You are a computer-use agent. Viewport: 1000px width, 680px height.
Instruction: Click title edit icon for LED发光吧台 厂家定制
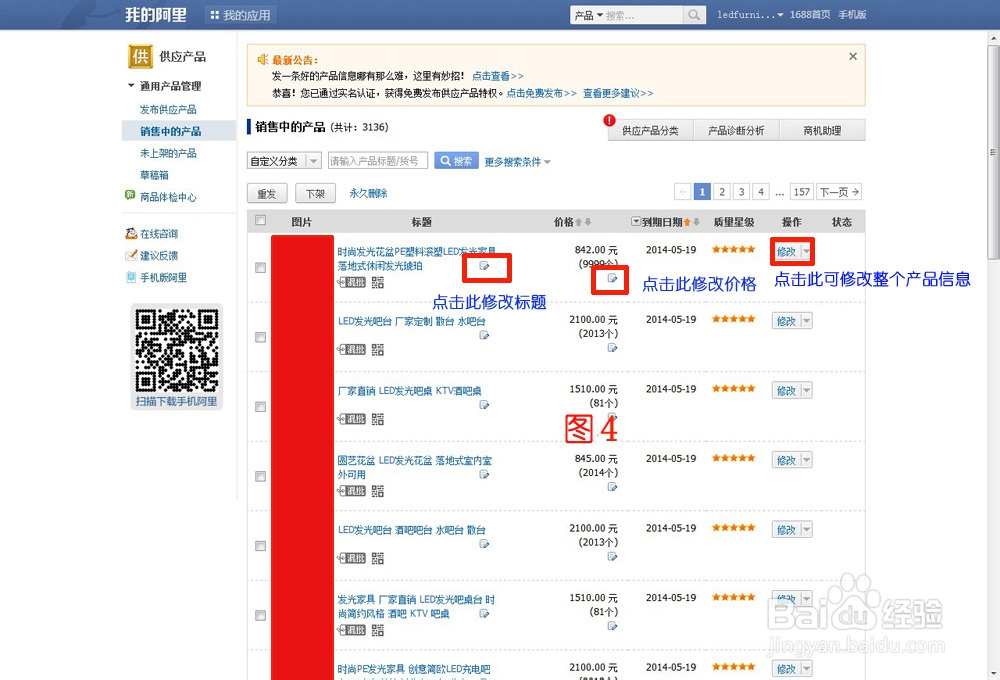coord(485,335)
